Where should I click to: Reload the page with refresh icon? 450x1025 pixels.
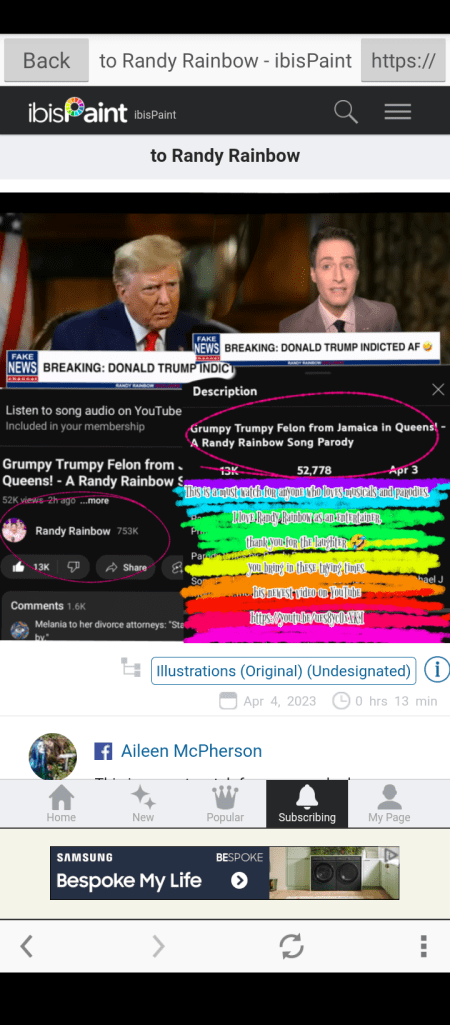coord(291,946)
